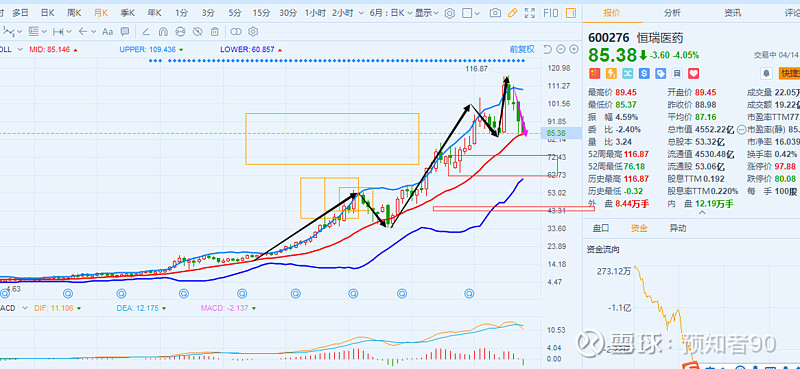Click the China flag market icon

(x=594, y=73)
